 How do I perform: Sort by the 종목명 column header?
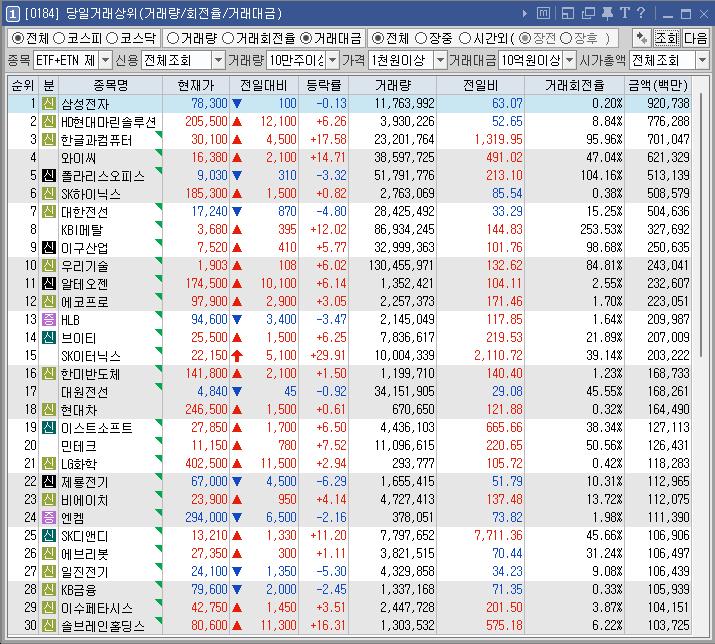[x=110, y=85]
